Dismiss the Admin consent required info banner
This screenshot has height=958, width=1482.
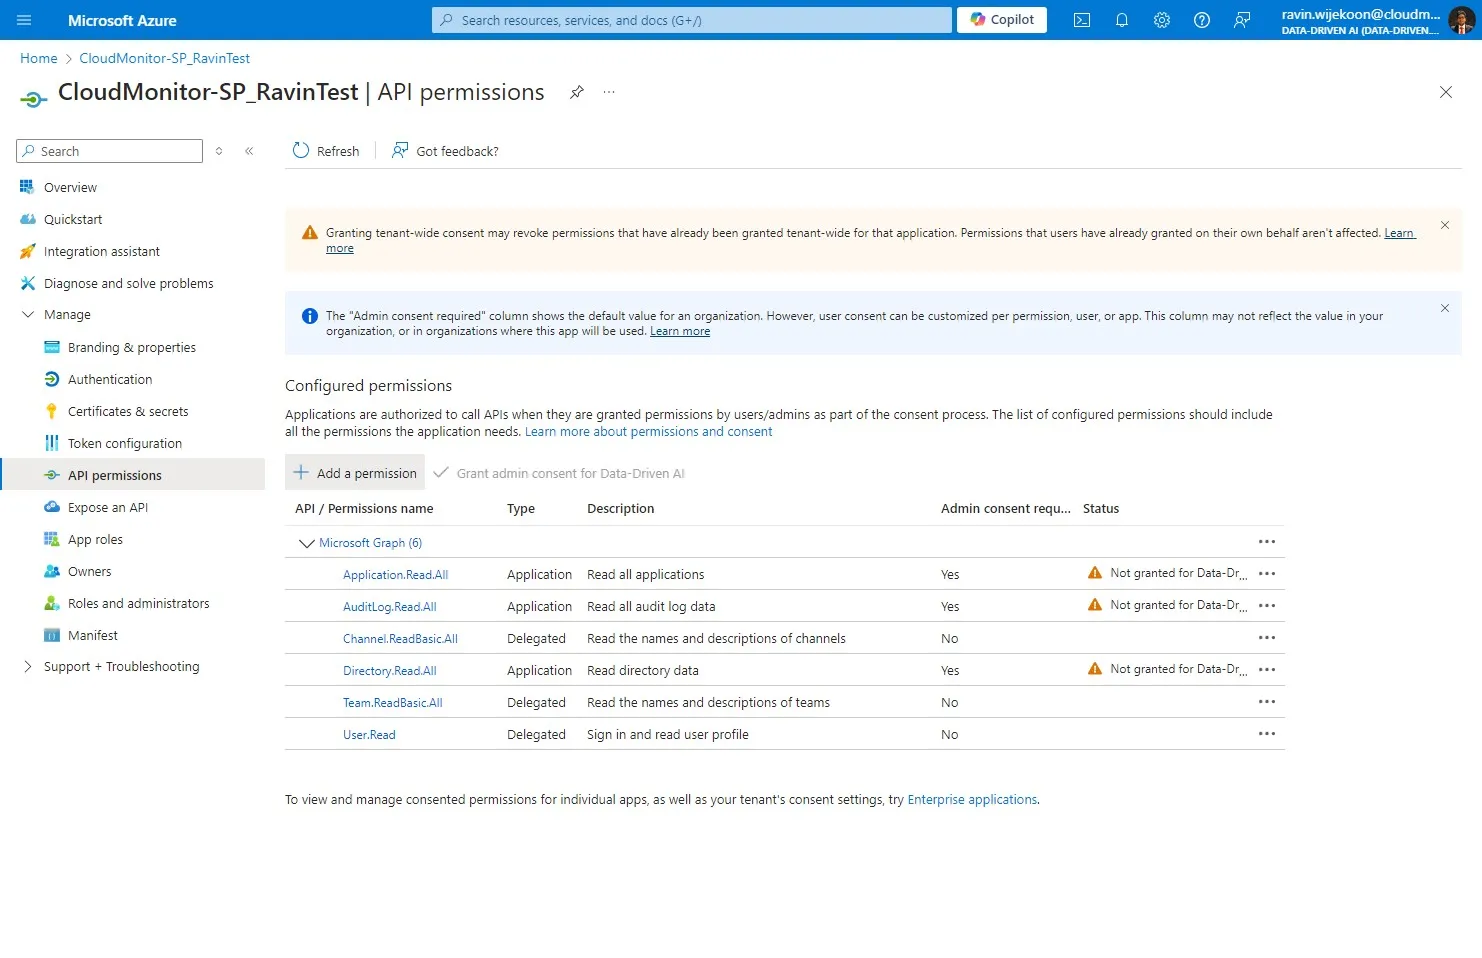tap(1445, 308)
